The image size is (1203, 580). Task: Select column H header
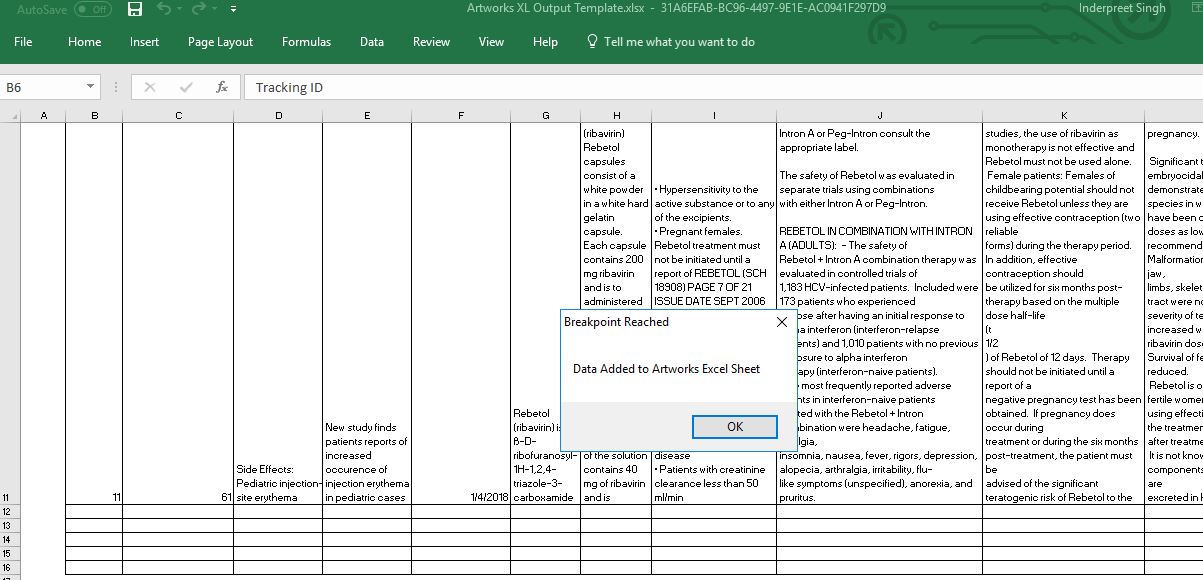pos(616,116)
